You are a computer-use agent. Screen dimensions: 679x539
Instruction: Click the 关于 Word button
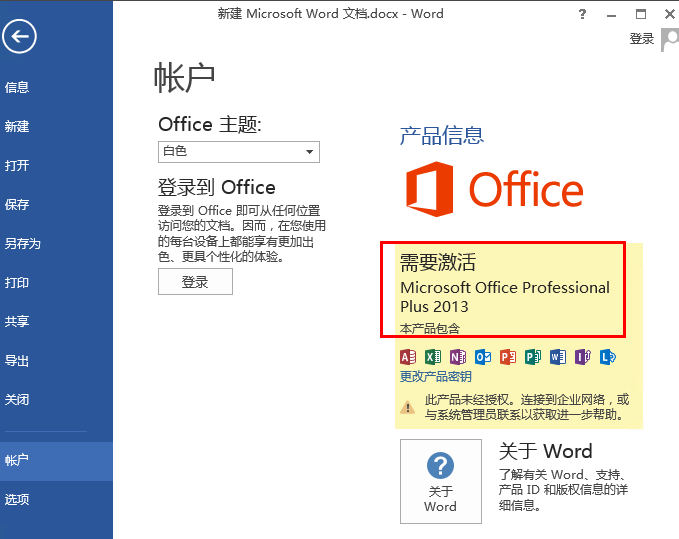click(441, 481)
